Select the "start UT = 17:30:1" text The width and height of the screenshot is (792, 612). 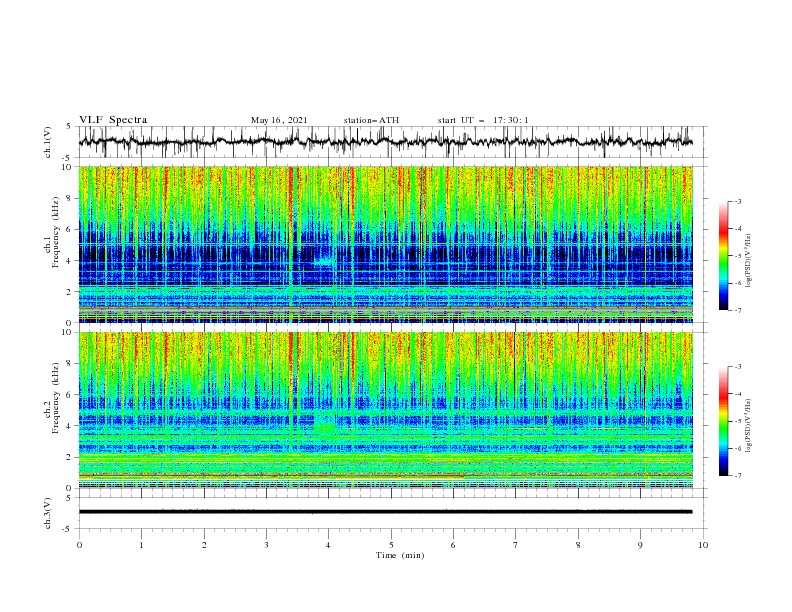coord(483,120)
